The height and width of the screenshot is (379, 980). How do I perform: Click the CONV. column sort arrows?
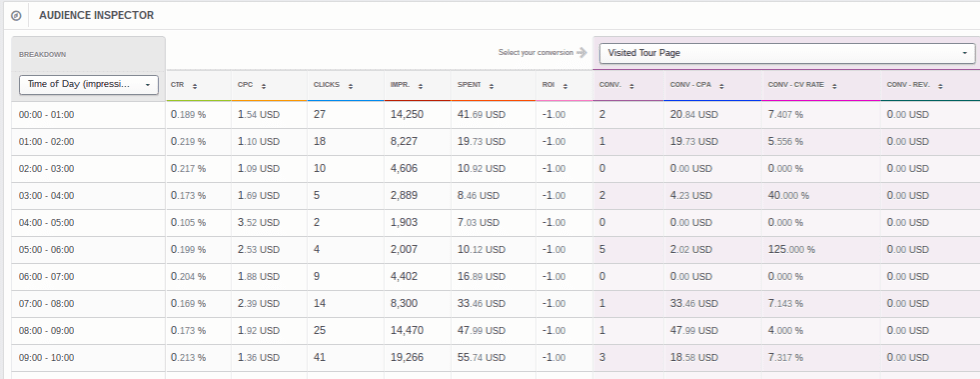pyautogui.click(x=631, y=86)
